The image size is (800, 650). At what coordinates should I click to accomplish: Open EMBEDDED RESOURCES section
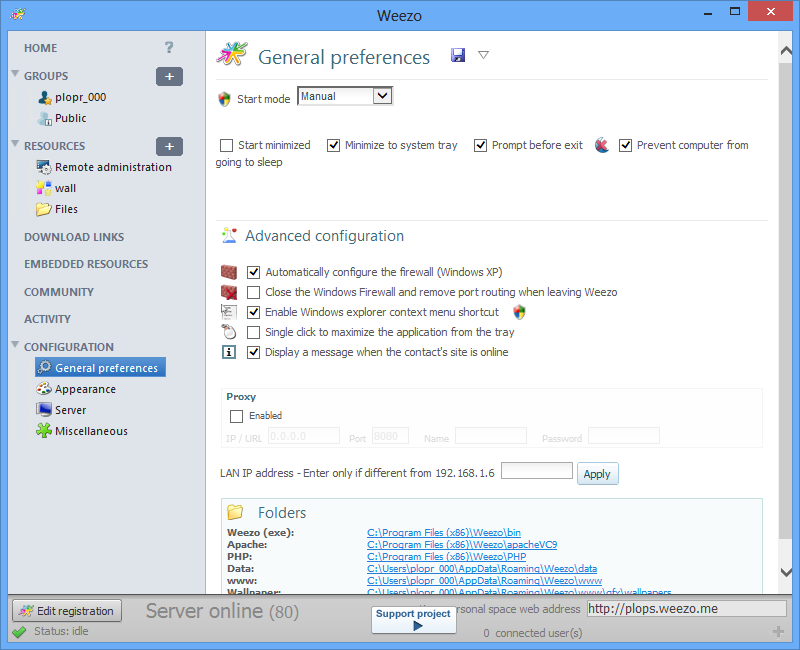coord(86,264)
